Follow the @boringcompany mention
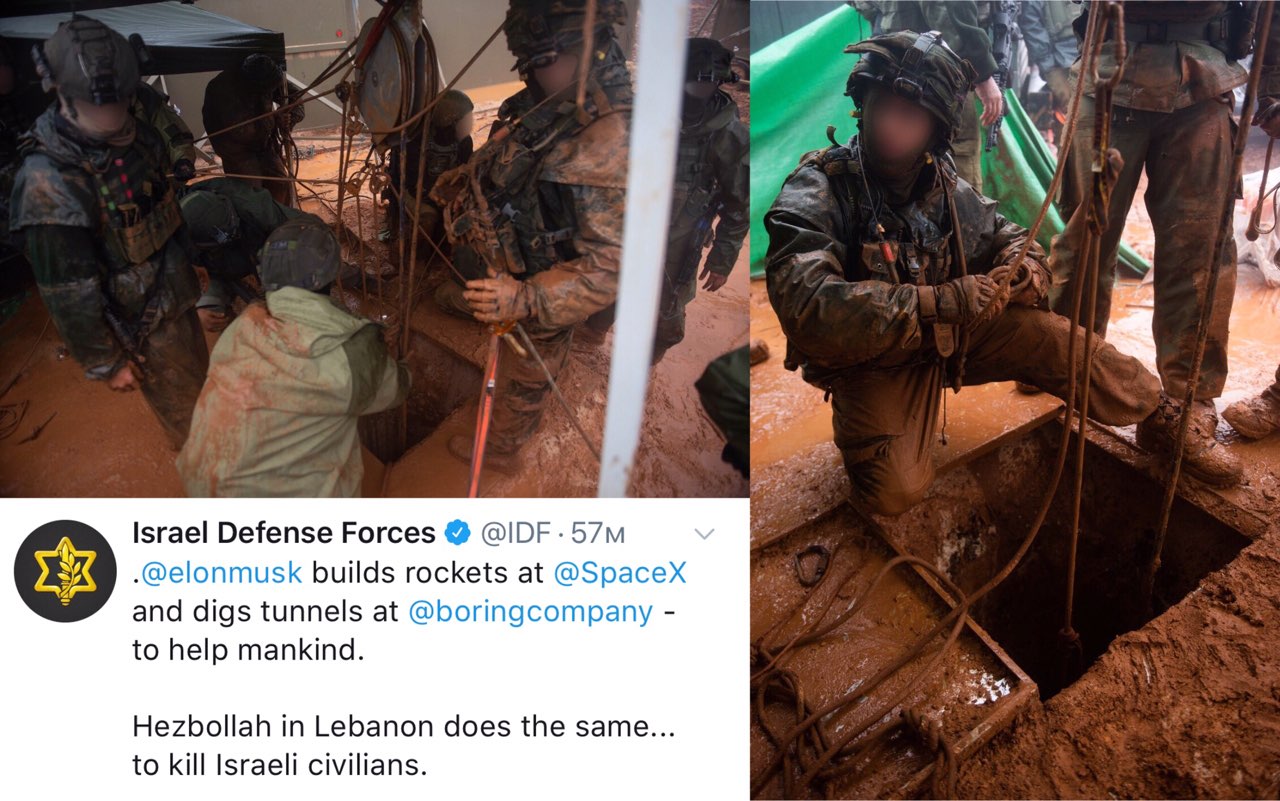 (530, 611)
